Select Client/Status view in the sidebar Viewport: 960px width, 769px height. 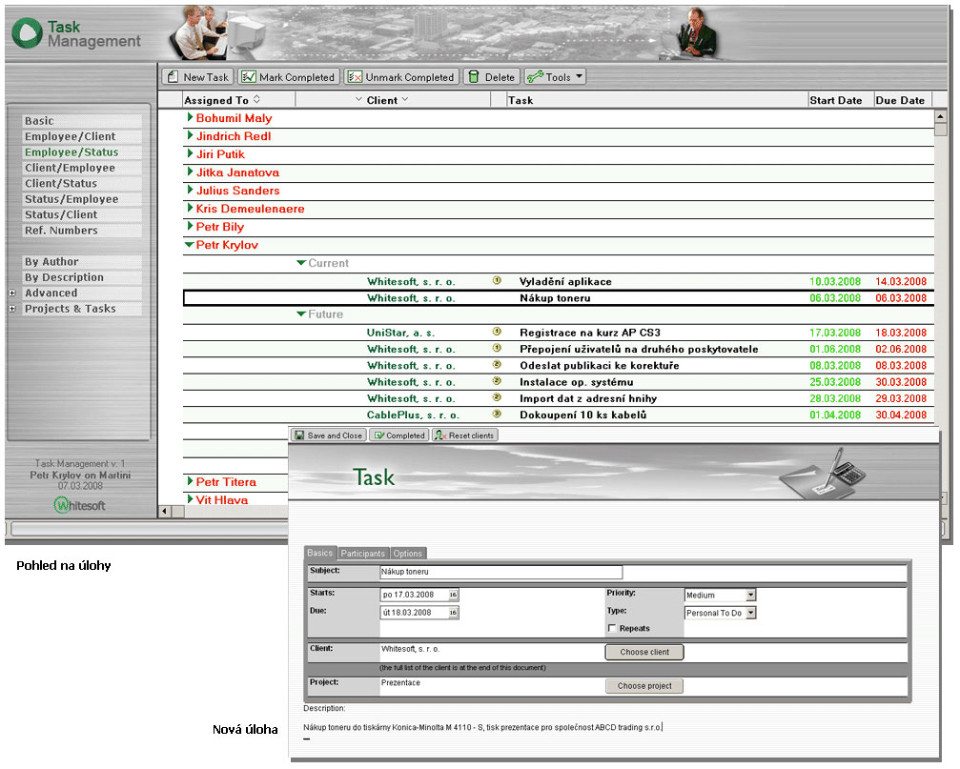(x=61, y=184)
